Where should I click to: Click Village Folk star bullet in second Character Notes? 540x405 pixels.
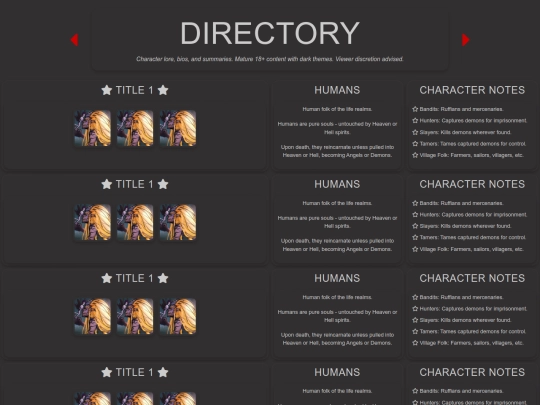click(415, 249)
